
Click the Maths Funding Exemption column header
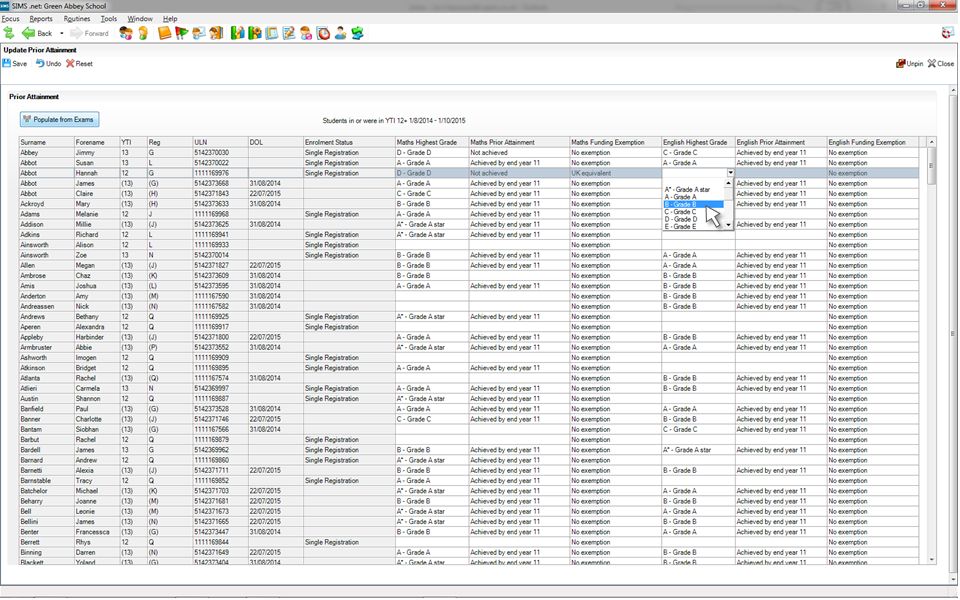(615, 142)
